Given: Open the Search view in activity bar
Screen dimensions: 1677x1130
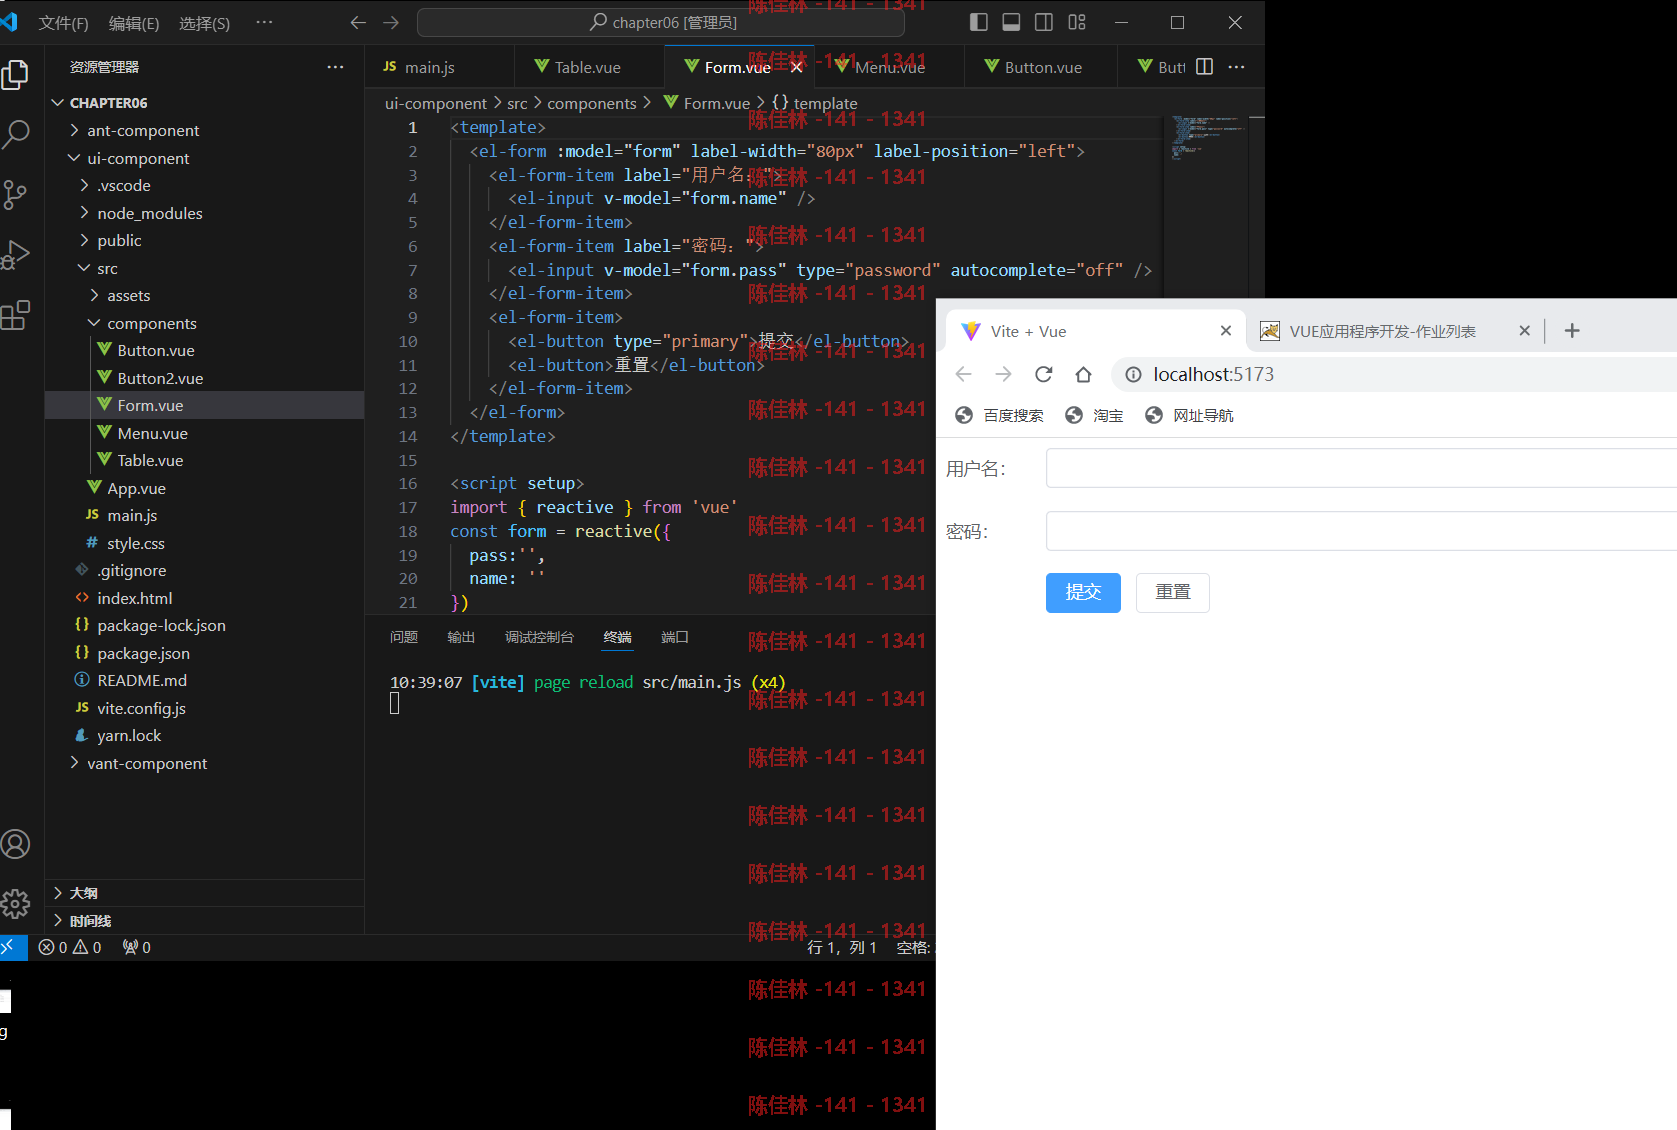Looking at the screenshot, I should (16, 134).
